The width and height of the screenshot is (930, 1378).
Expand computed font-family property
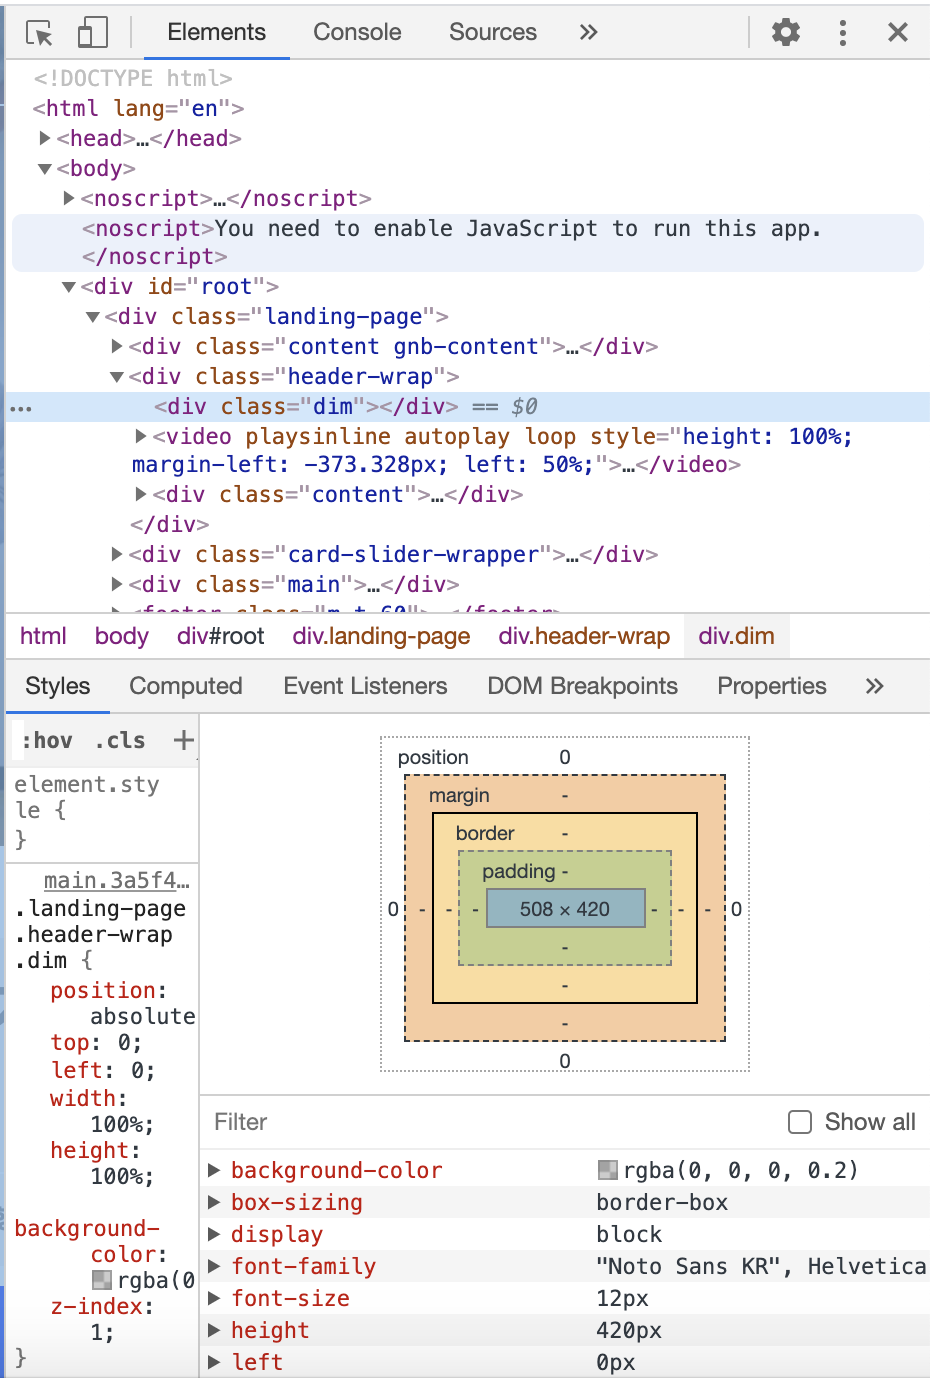point(214,1266)
